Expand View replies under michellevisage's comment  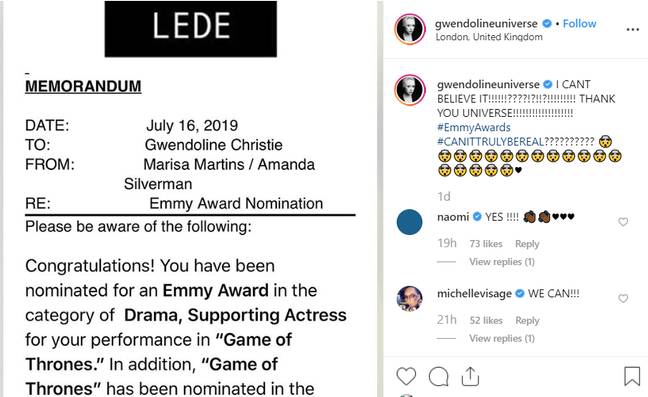pyautogui.click(x=502, y=338)
